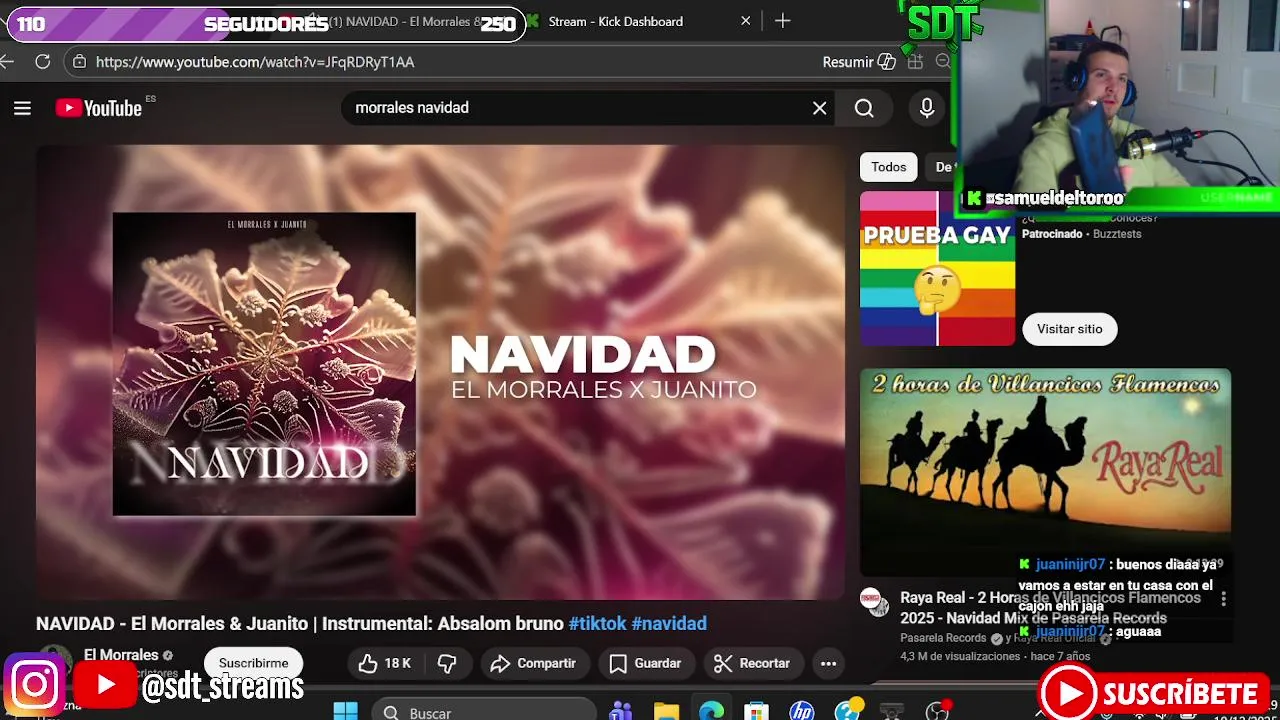The height and width of the screenshot is (720, 1280).
Task: Open Microsoft Store from taskbar
Action: tap(756, 711)
